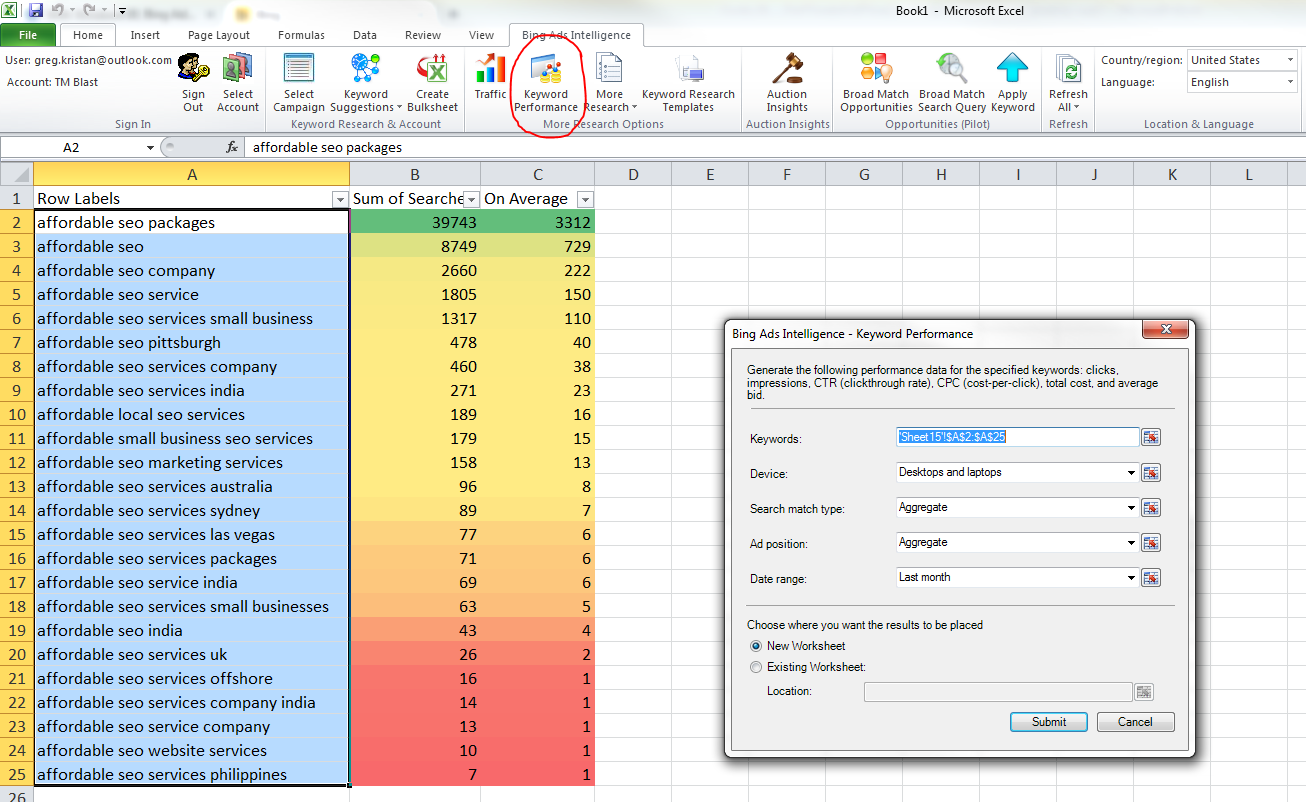Screen dimensions: 1306x802
Task: Select the New Worksheet radio option
Action: [x=756, y=646]
